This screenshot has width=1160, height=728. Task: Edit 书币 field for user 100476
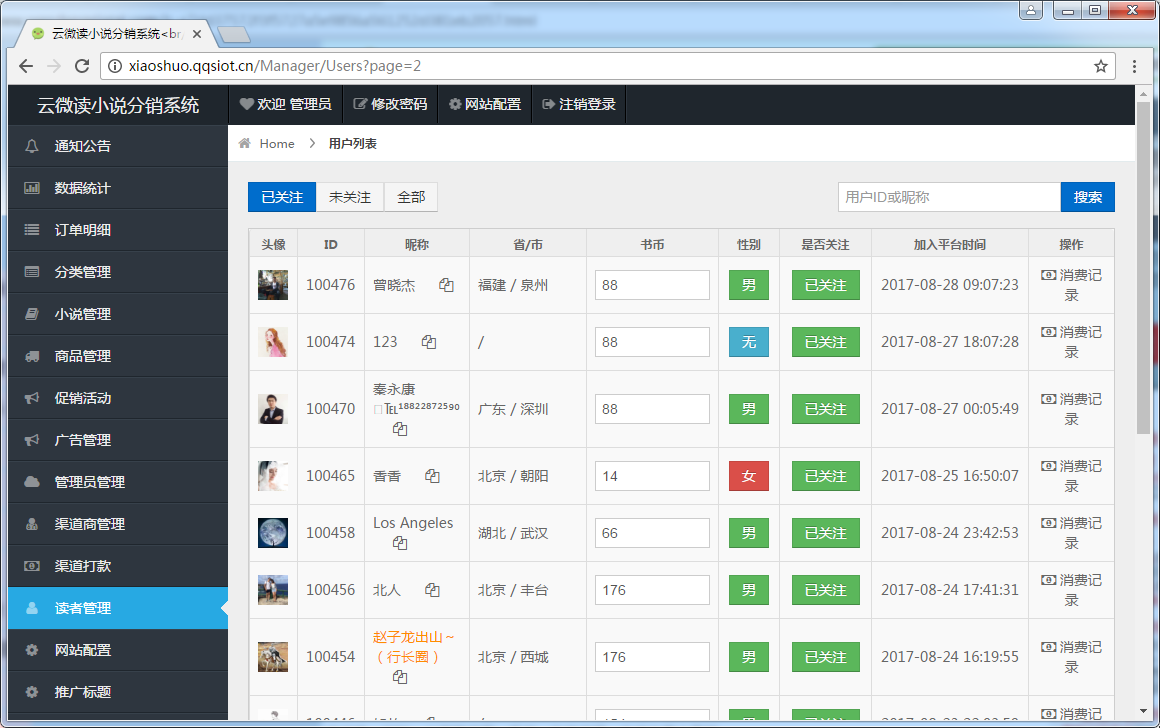pyautogui.click(x=652, y=285)
